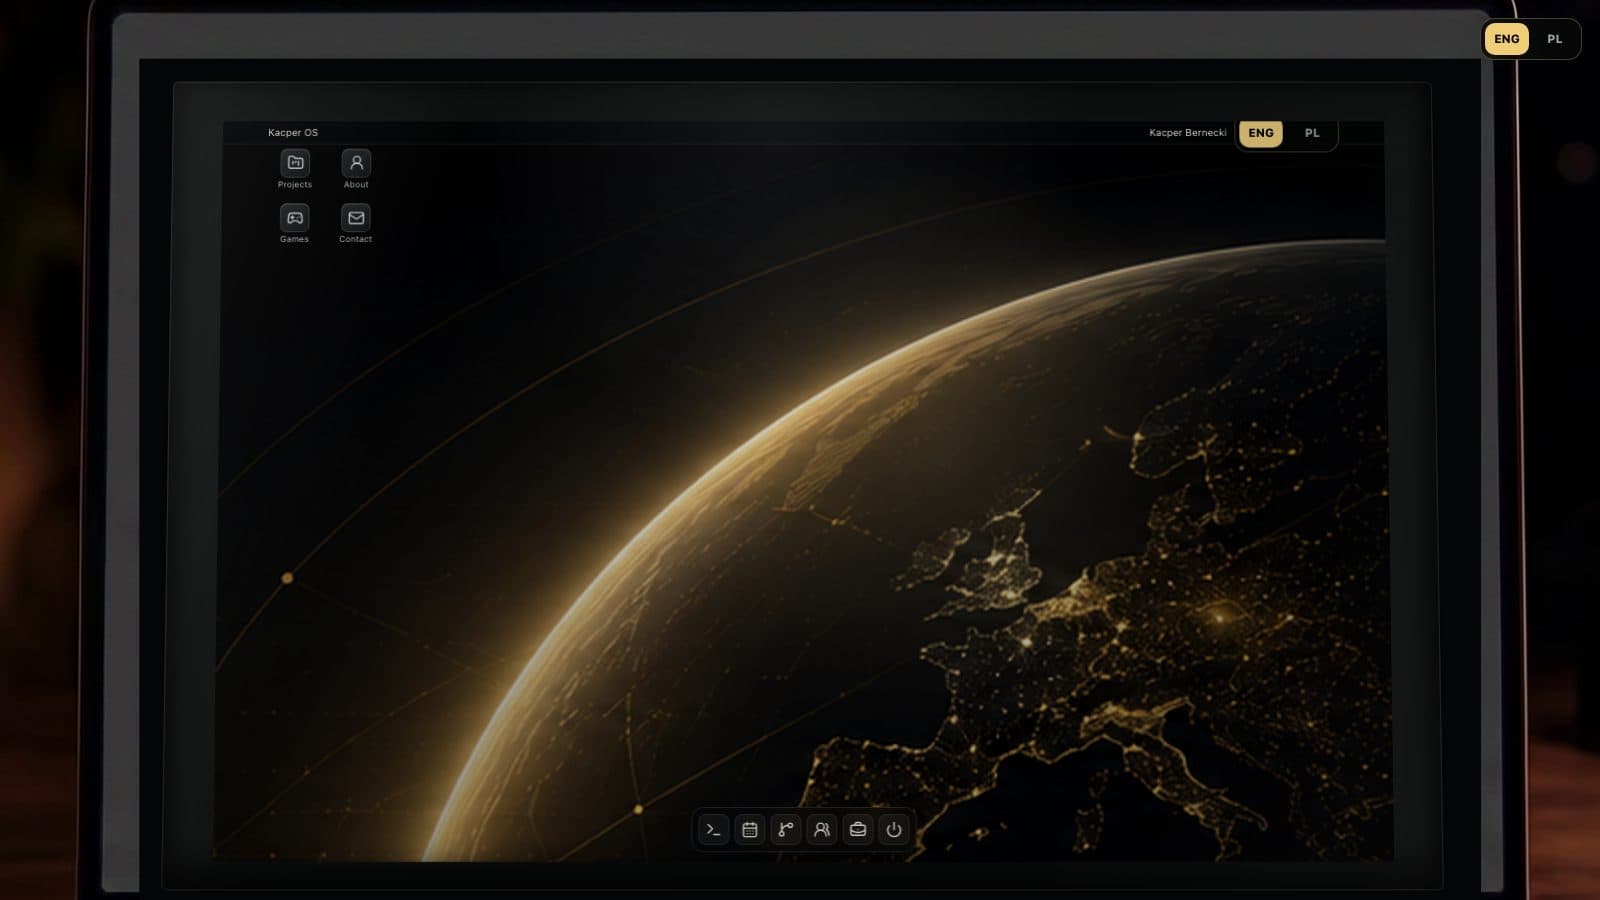
Task: Open the git branch dock icon
Action: tap(786, 830)
